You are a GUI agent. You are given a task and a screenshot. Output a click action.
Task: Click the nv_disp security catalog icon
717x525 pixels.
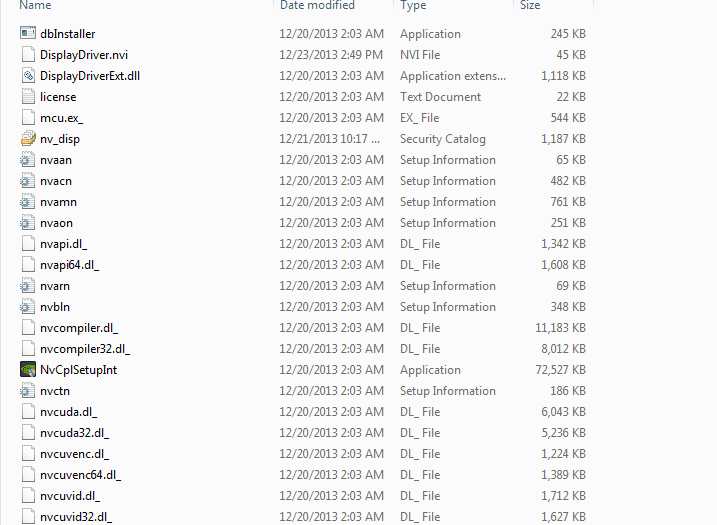coord(28,139)
